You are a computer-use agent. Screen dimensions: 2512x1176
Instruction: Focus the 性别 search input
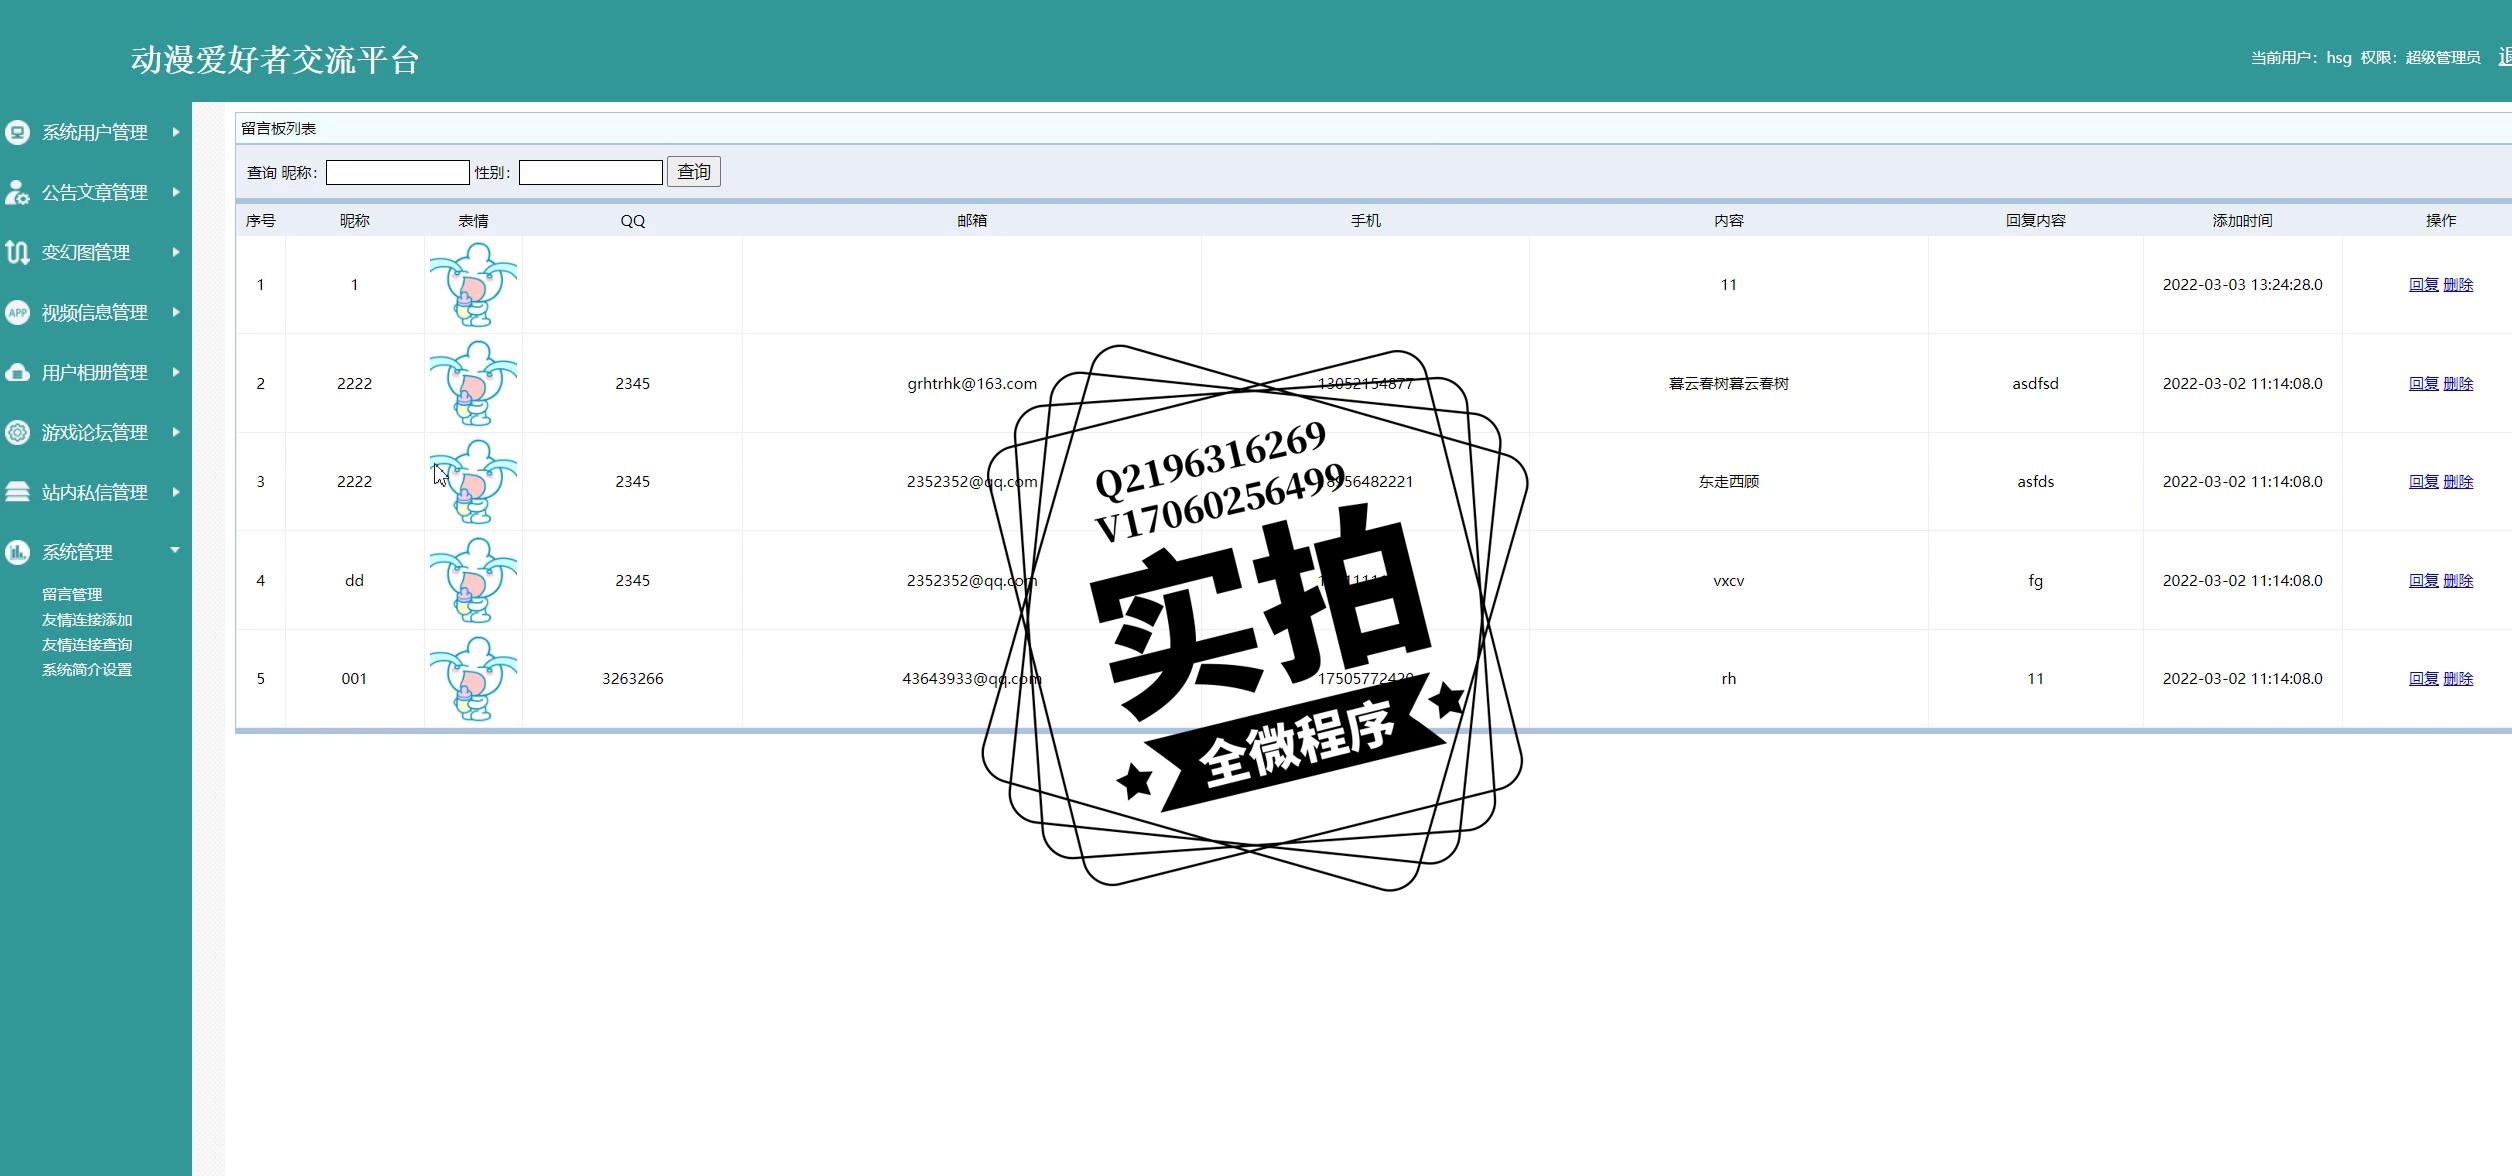[590, 172]
